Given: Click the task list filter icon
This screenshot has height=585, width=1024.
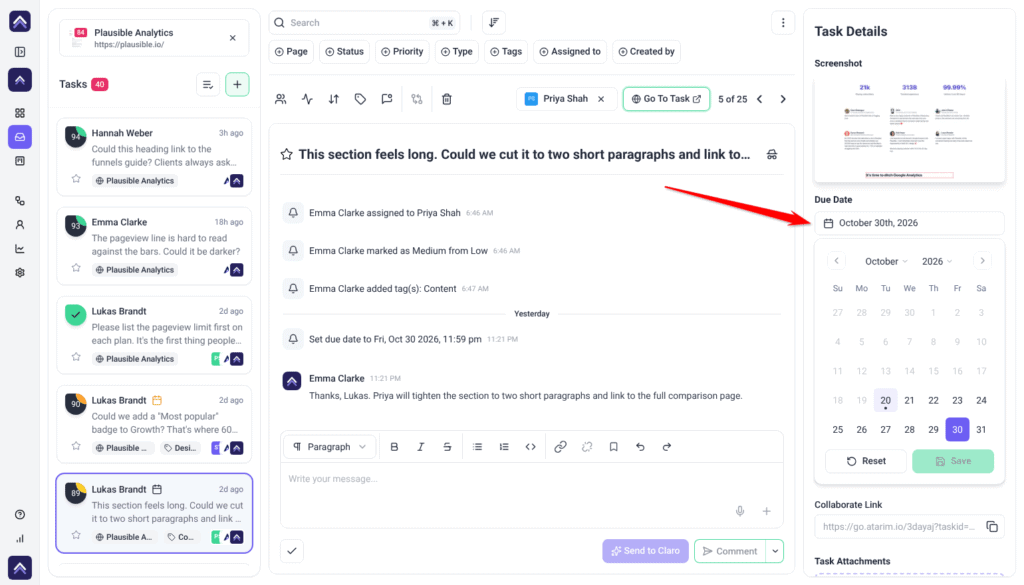Looking at the screenshot, I should (208, 84).
